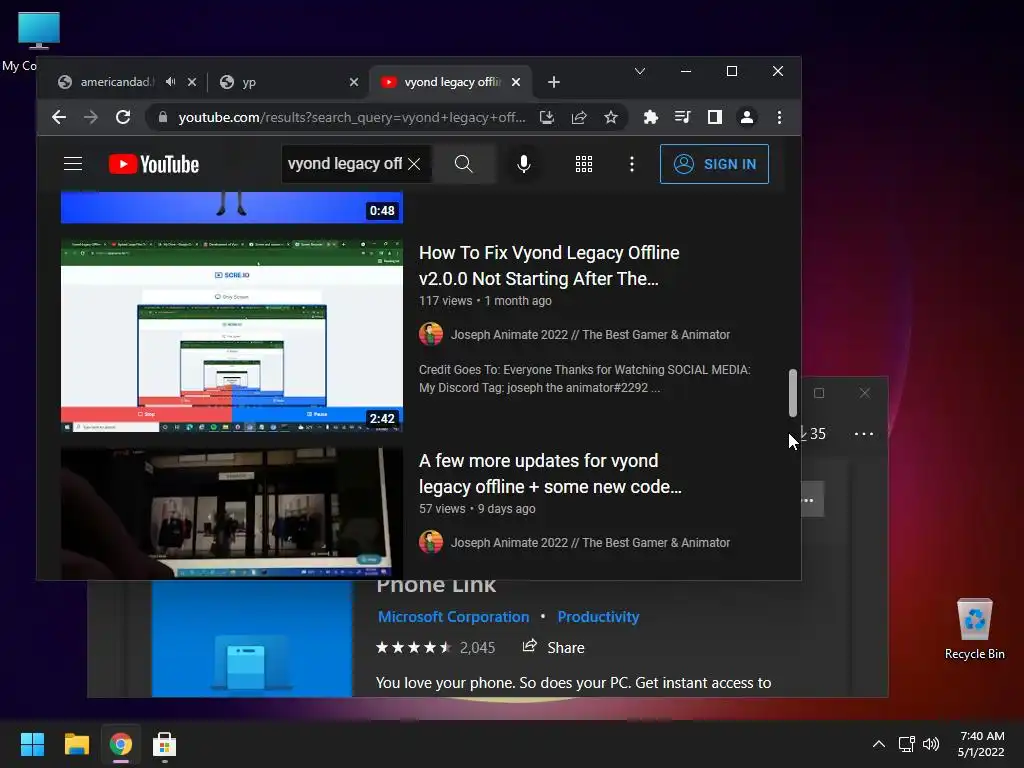Screen dimensions: 1024x768
Task: Run YouTube search with magnifier button
Action: (463, 163)
